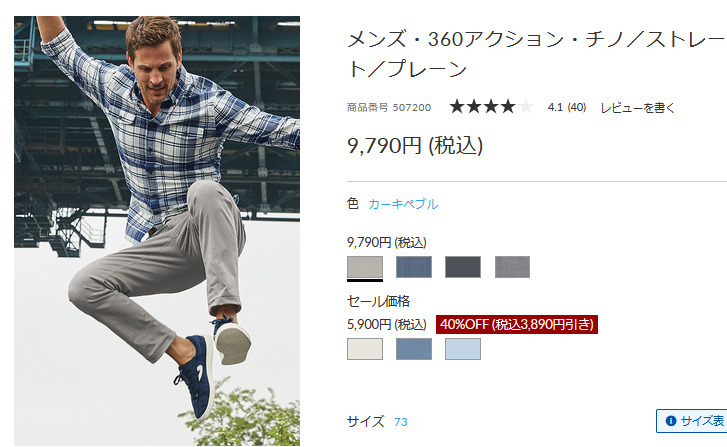Click the star rating display
727x447 pixels.
491,107
